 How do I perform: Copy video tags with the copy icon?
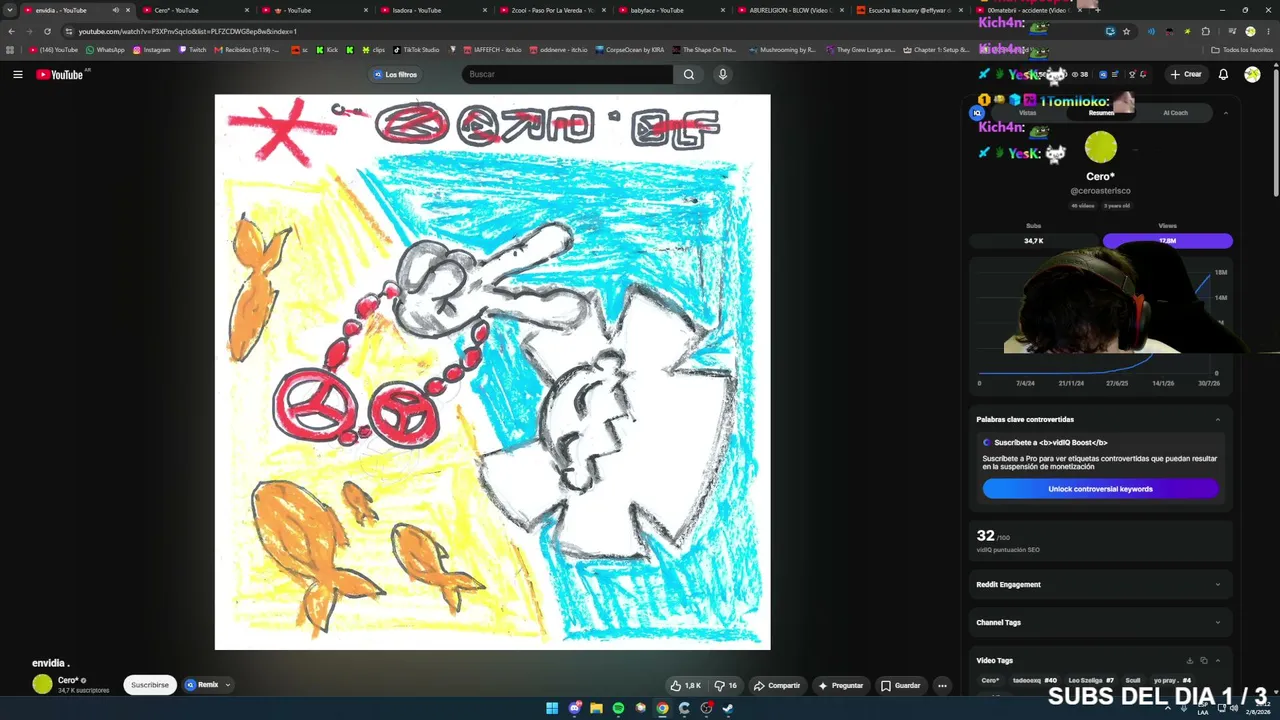pos(1203,661)
